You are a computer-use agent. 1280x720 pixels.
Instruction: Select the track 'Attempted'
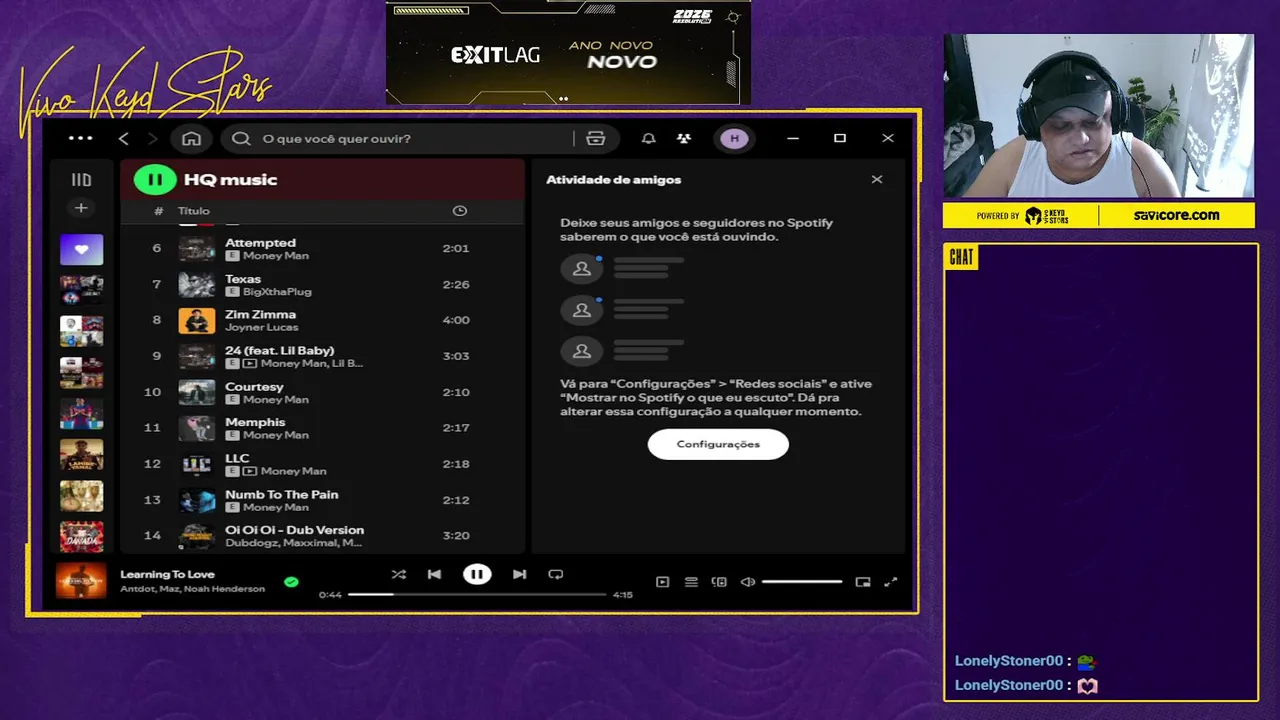(x=322, y=248)
